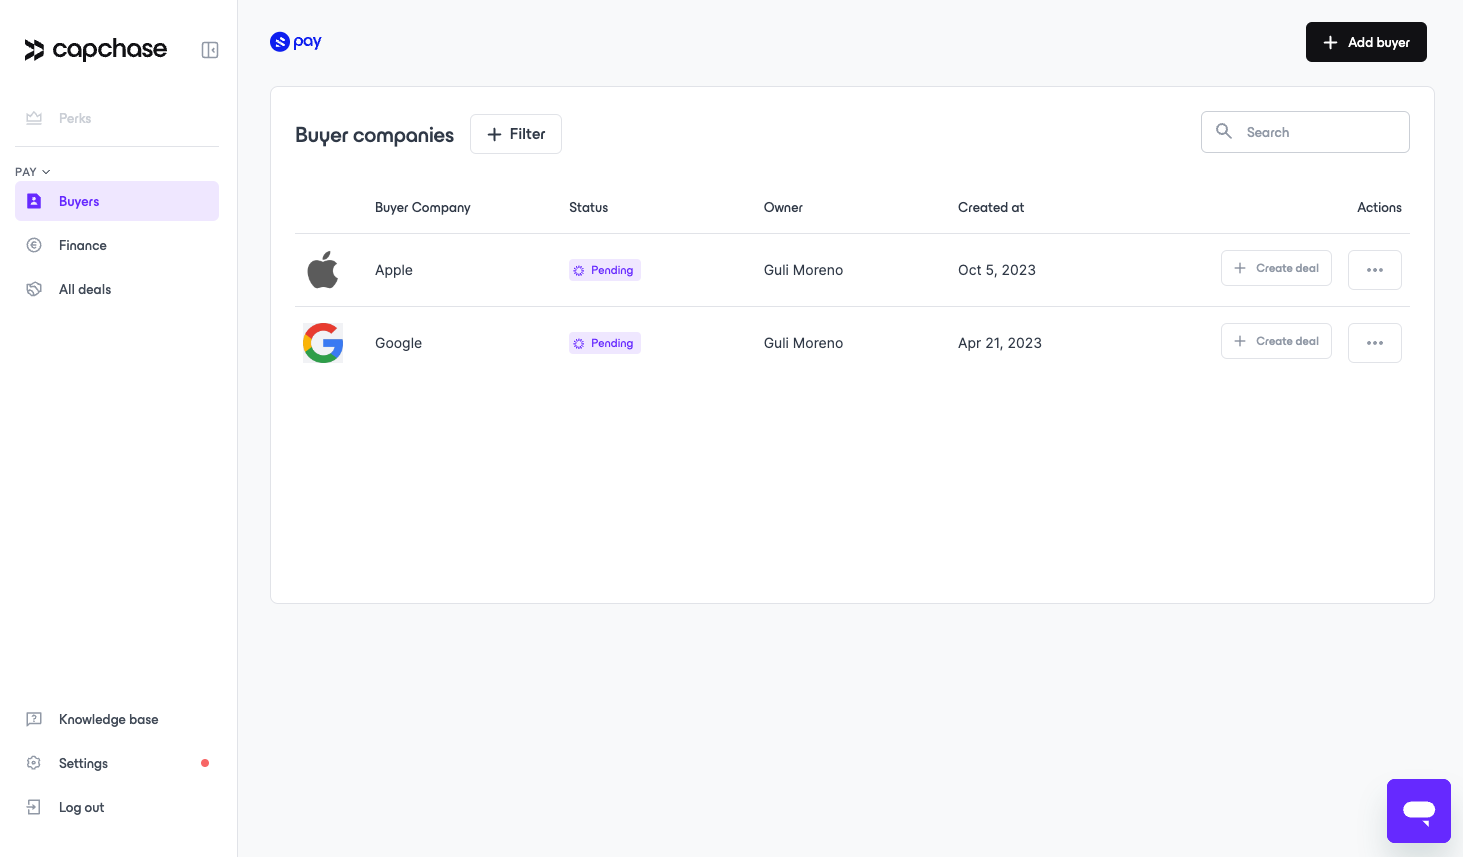
Task: Click the Add buyer button
Action: [x=1366, y=42]
